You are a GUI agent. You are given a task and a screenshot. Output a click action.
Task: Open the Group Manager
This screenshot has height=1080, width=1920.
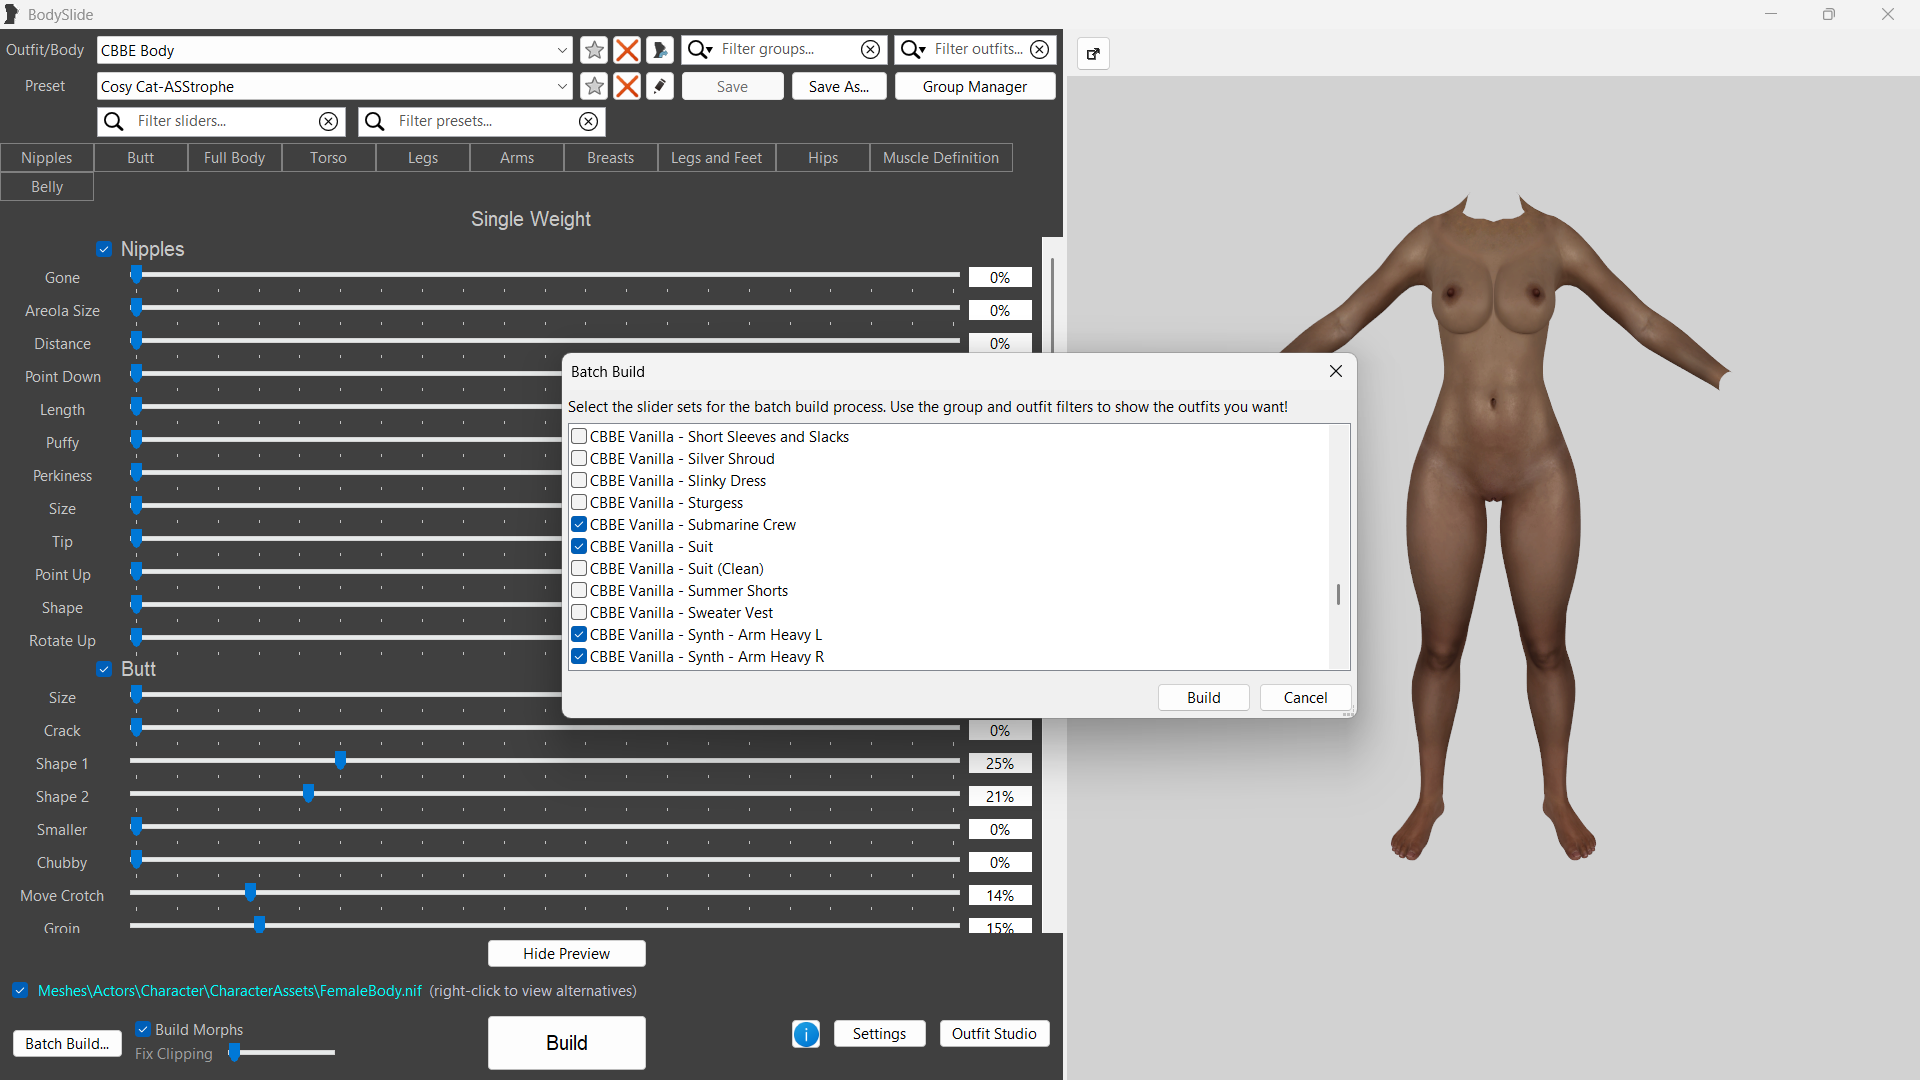(975, 86)
